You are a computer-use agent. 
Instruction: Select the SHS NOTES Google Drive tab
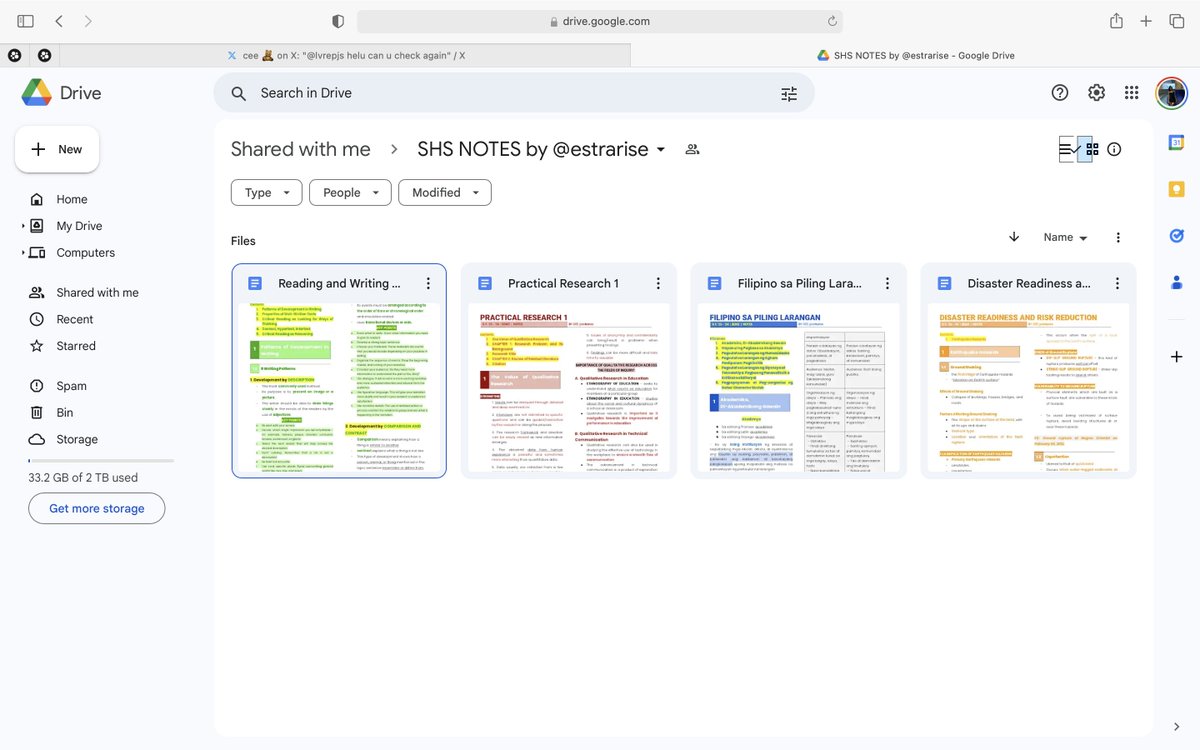tap(915, 55)
